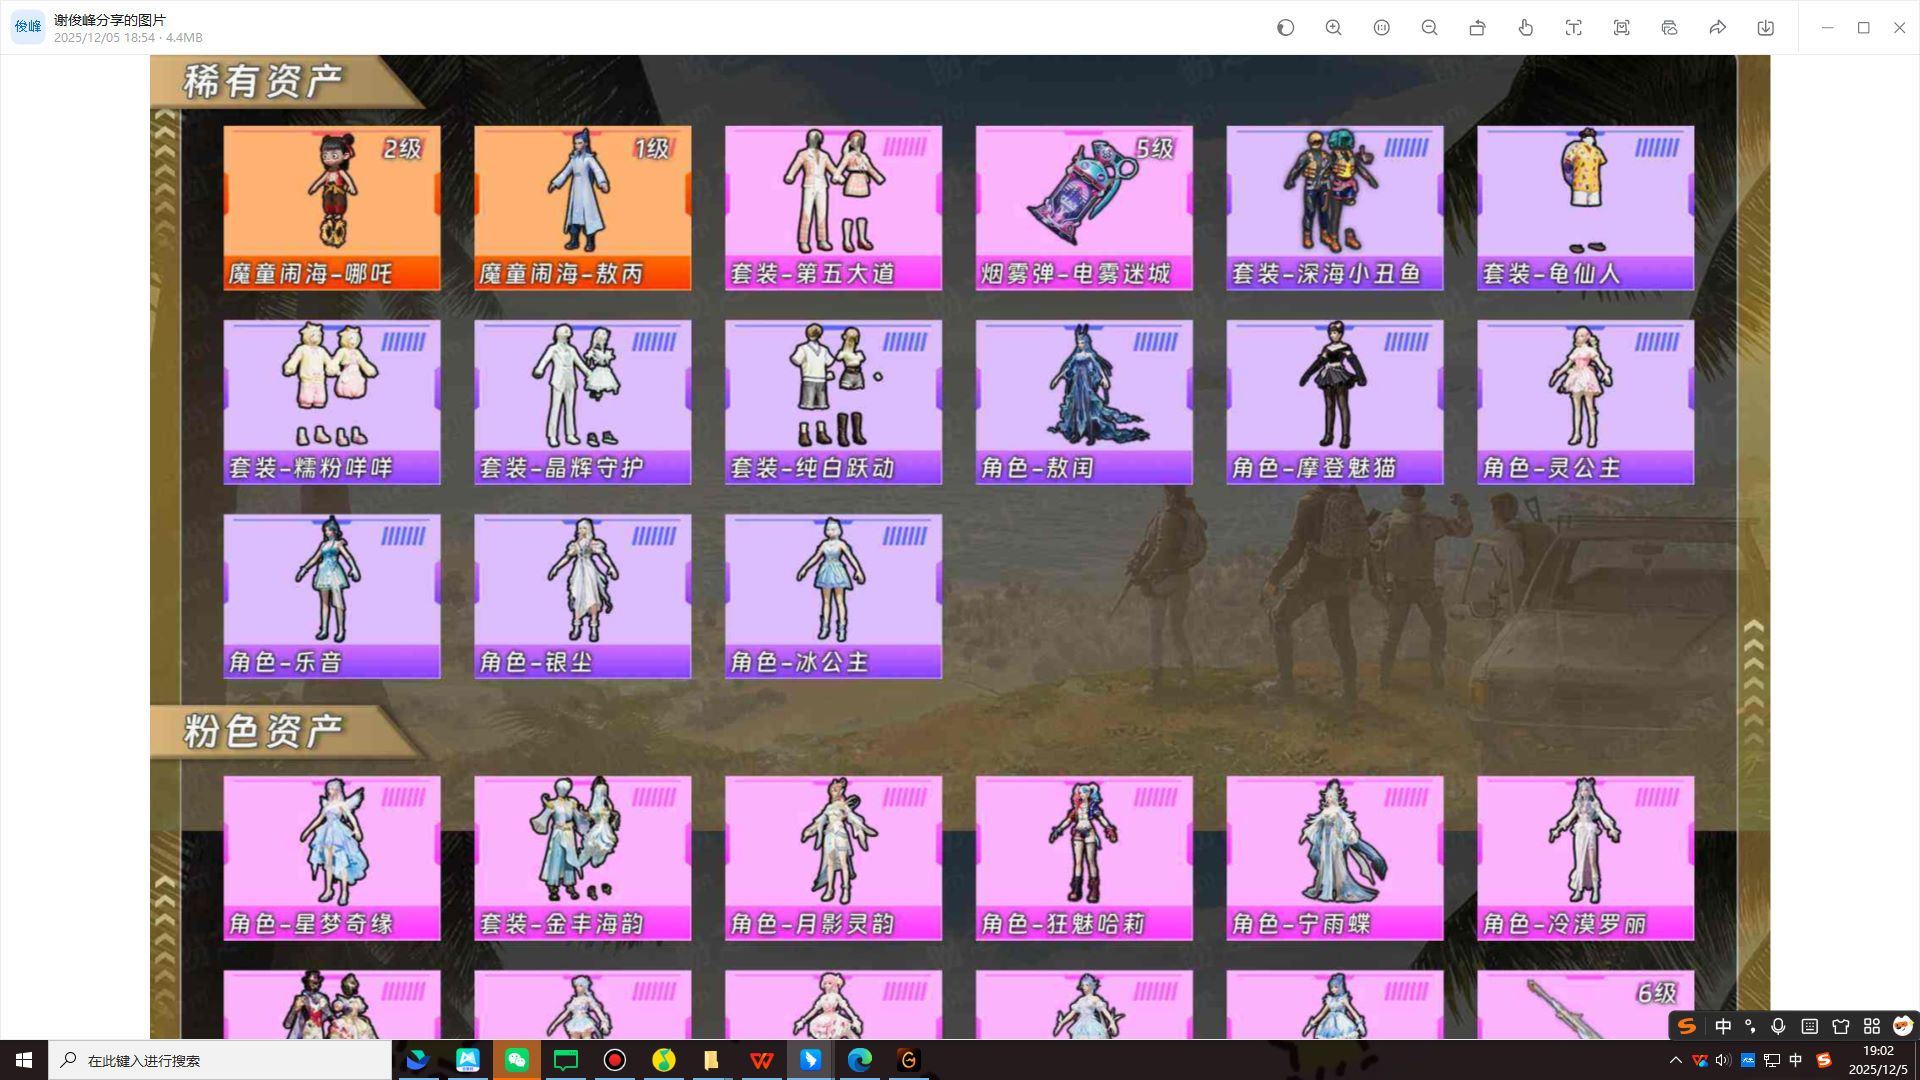Click the zoom in magnifier icon
The image size is (1920, 1080).
coord(1333,28)
